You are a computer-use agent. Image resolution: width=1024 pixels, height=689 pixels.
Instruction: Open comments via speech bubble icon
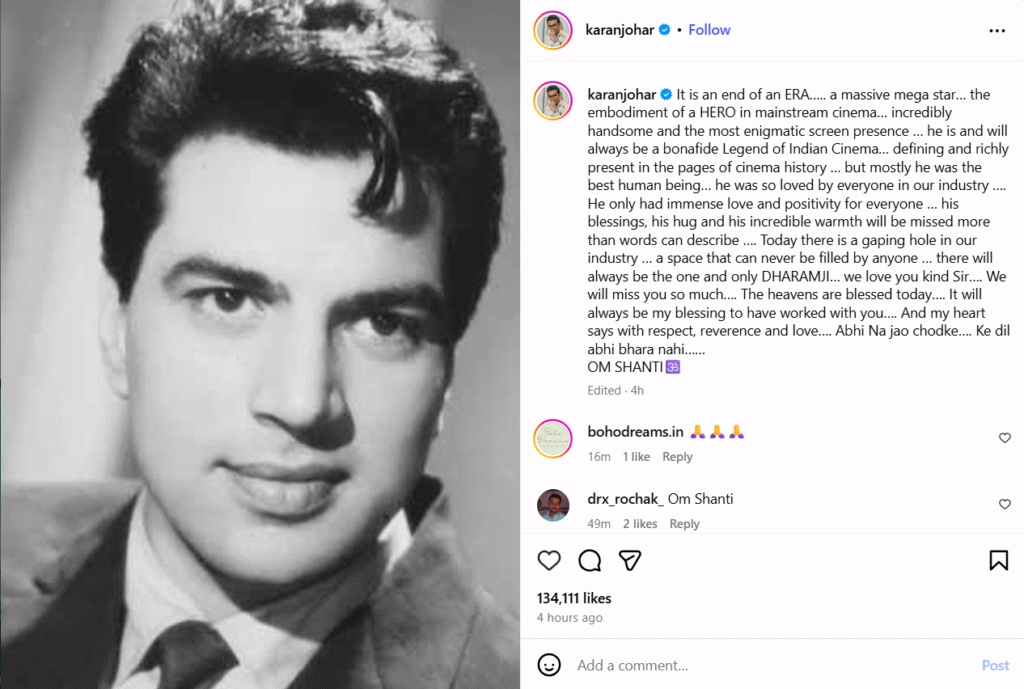pos(589,560)
